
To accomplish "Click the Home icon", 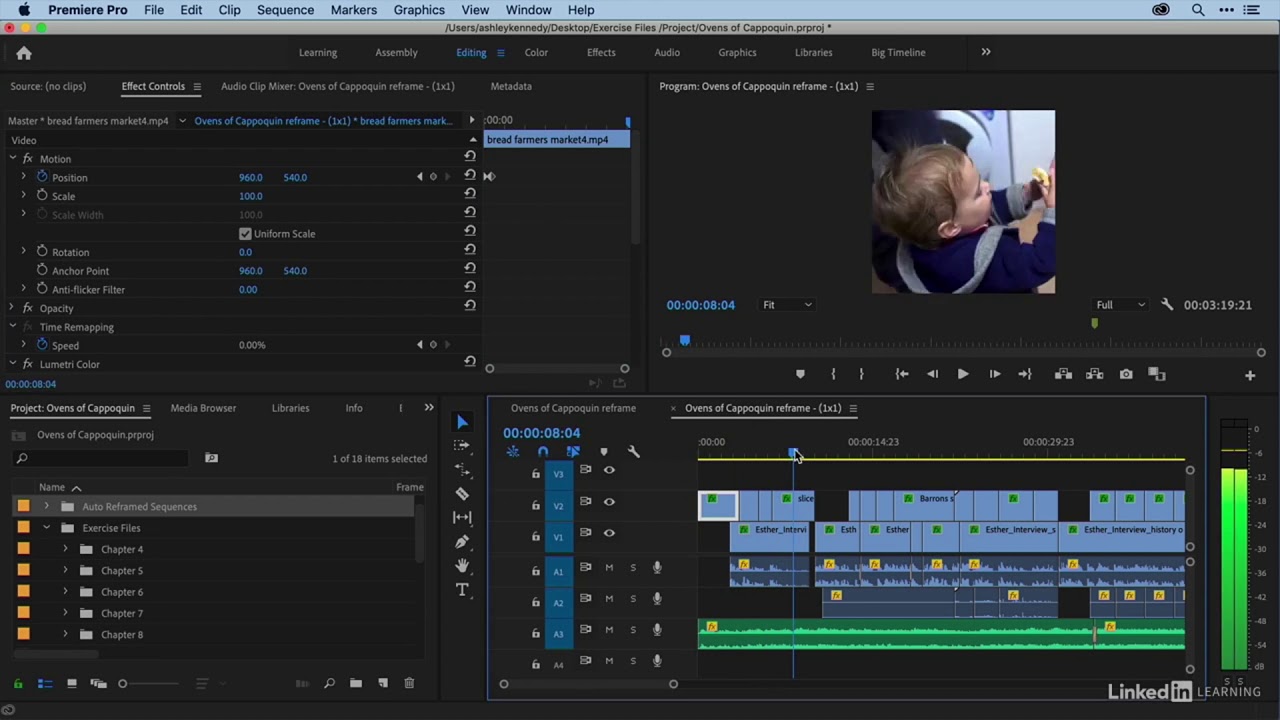I will pyautogui.click(x=24, y=53).
